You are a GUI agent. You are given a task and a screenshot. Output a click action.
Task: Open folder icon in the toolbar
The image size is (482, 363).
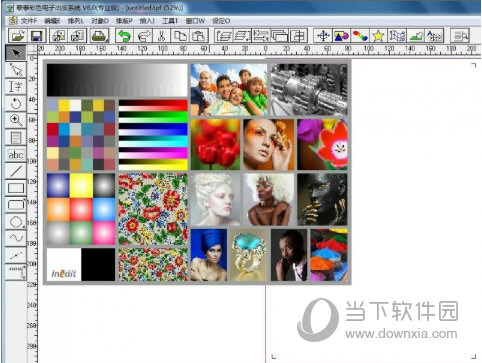click(17, 36)
